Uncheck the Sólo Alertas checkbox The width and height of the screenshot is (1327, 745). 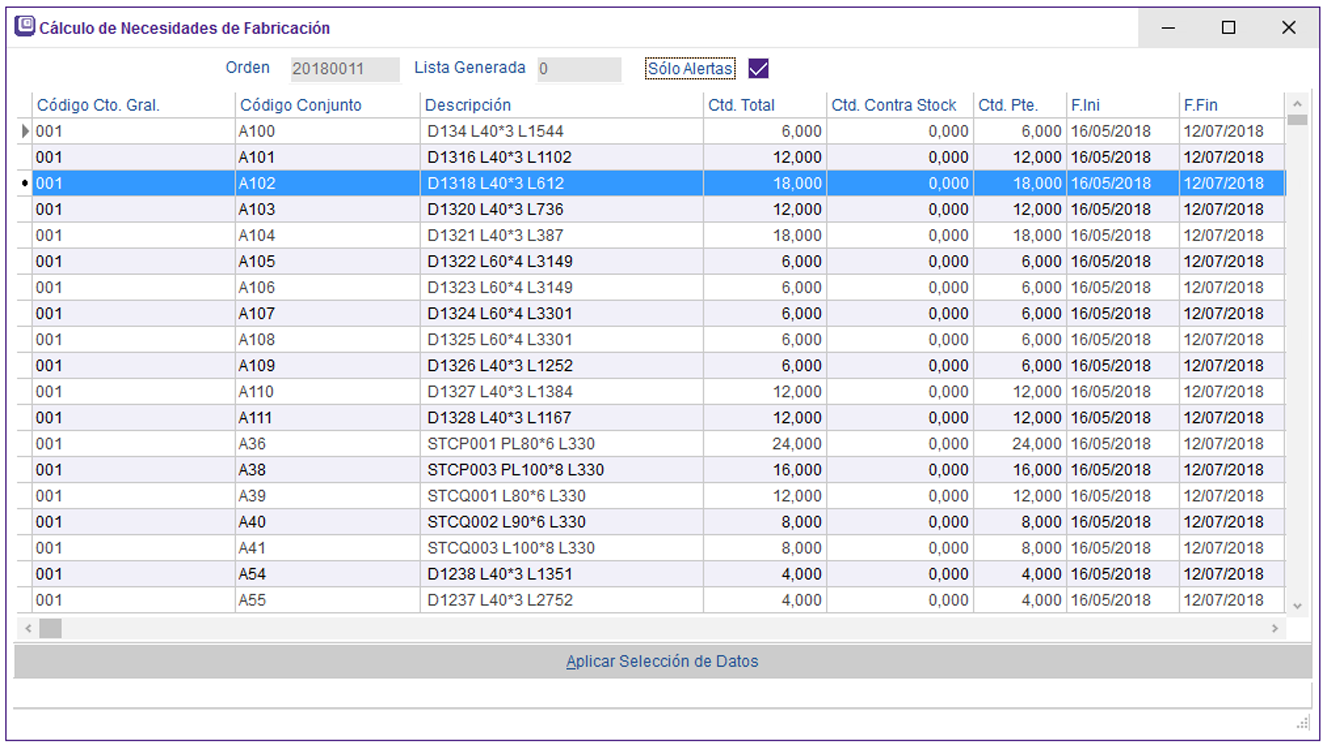(x=758, y=69)
